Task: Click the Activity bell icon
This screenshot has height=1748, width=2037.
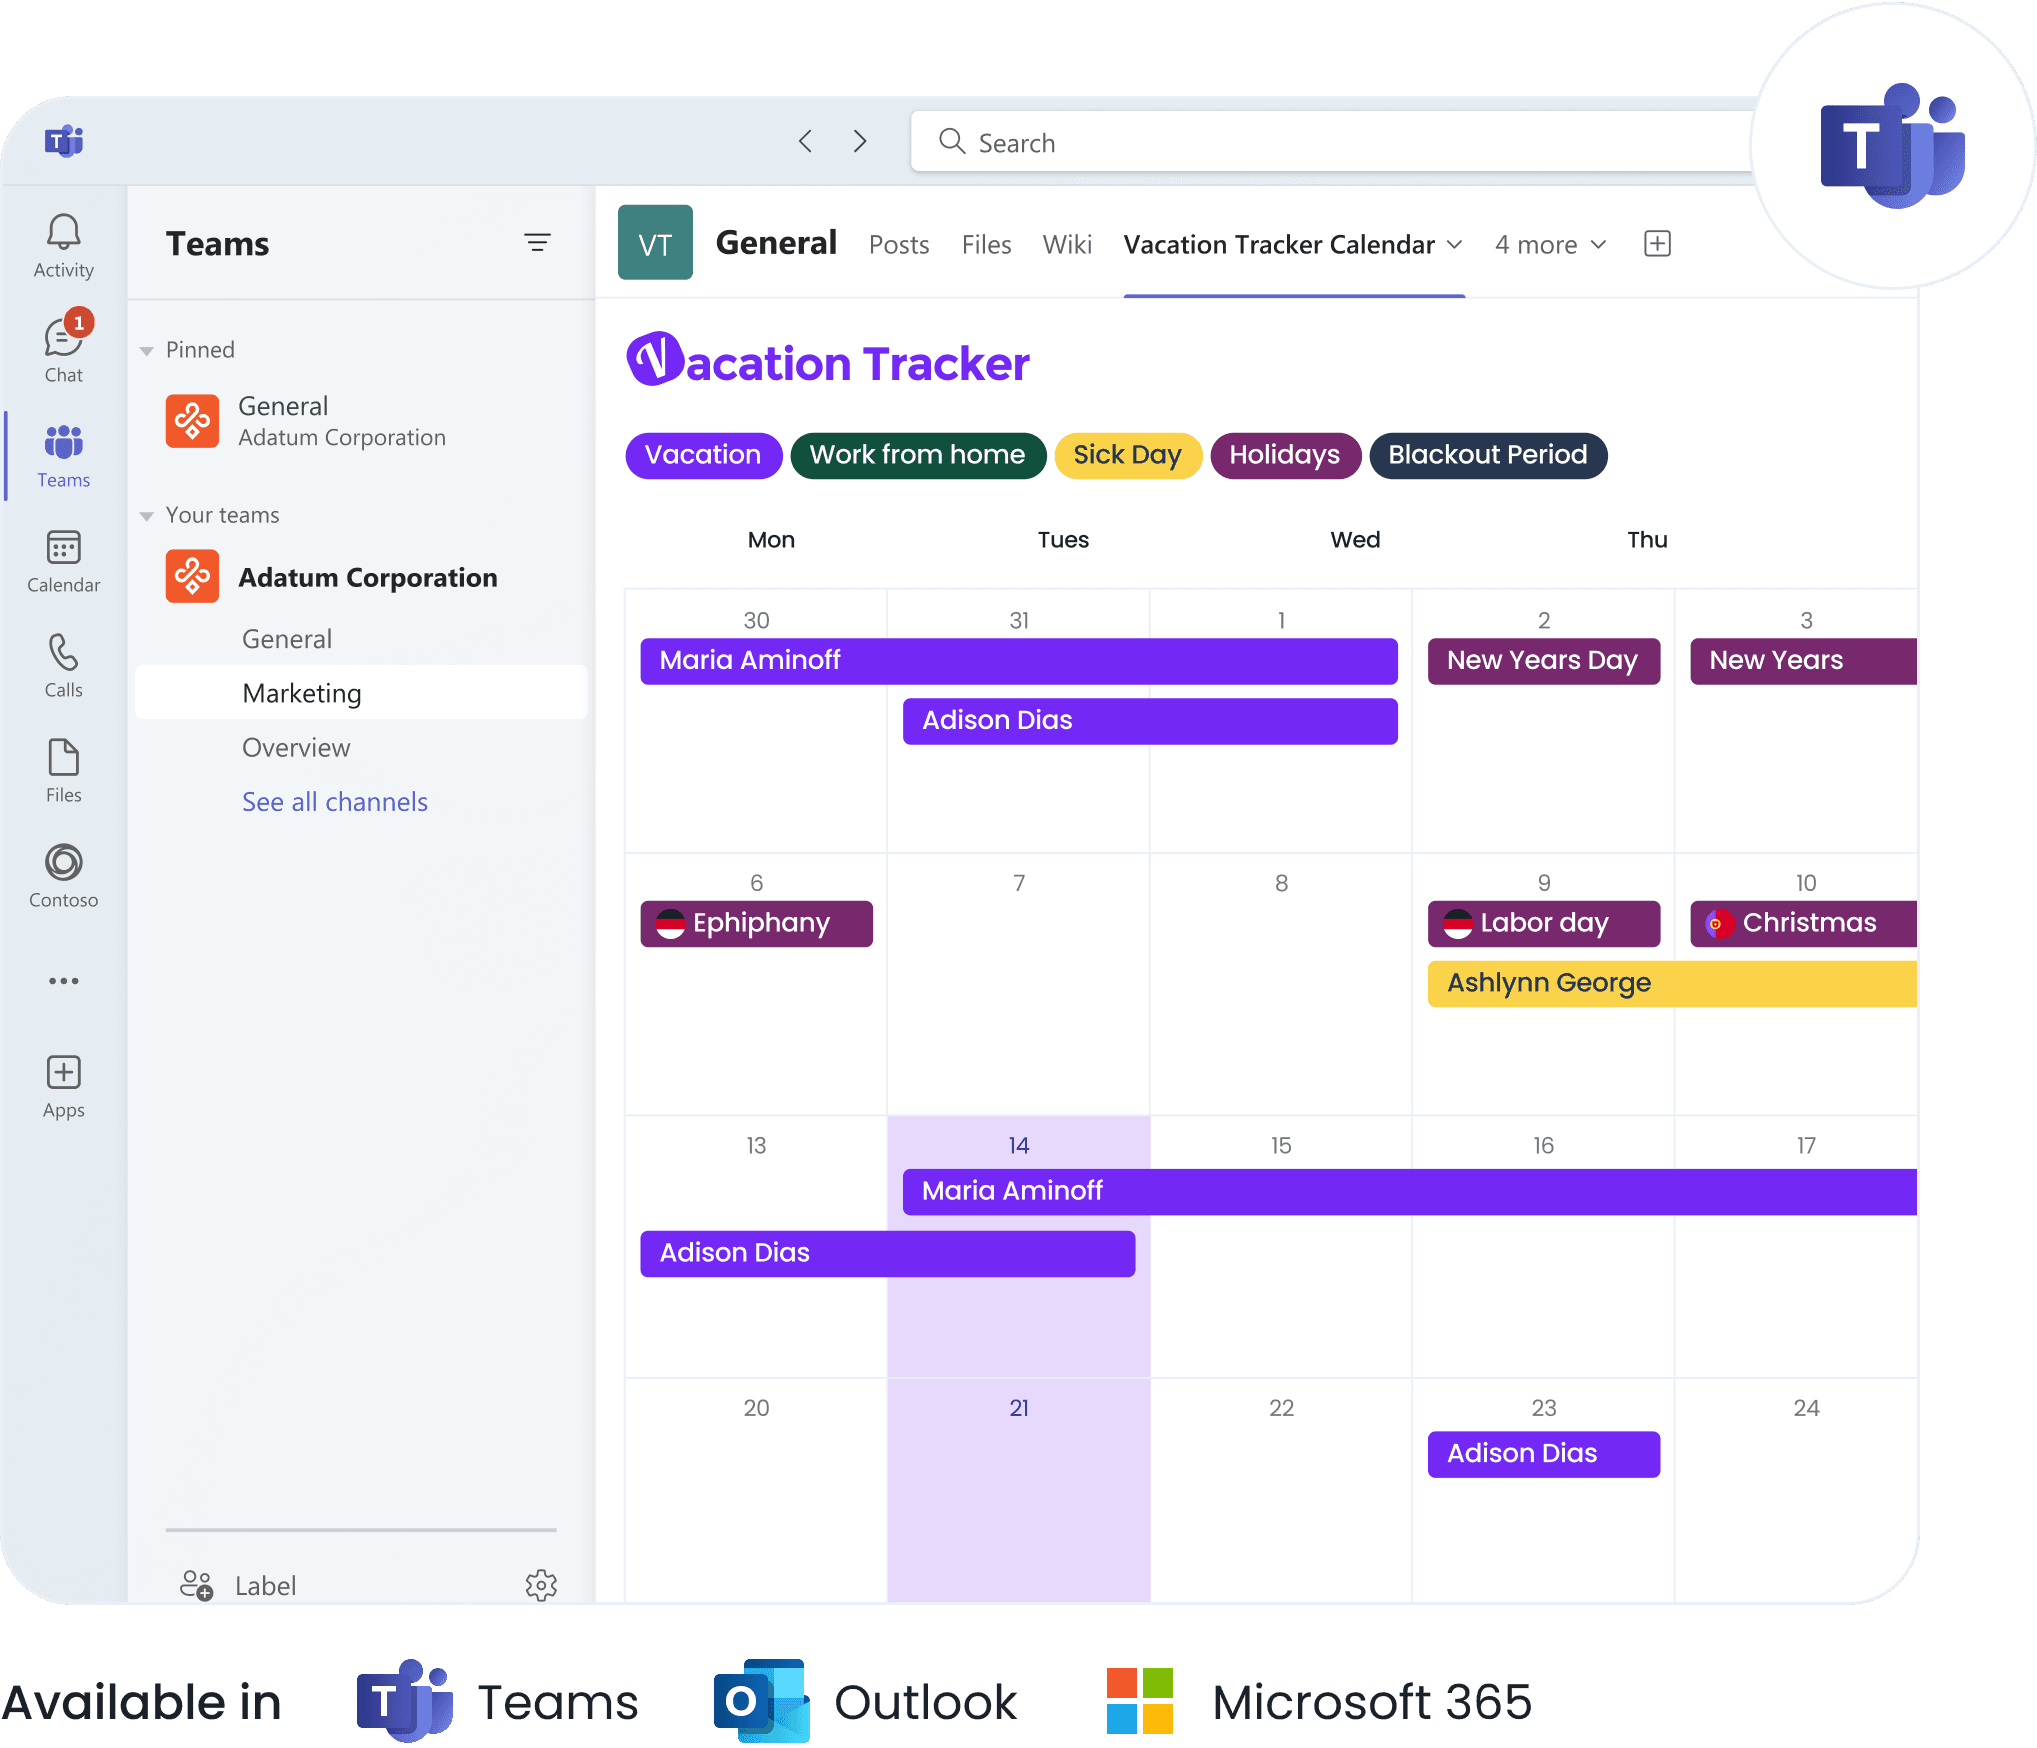Action: (x=62, y=232)
